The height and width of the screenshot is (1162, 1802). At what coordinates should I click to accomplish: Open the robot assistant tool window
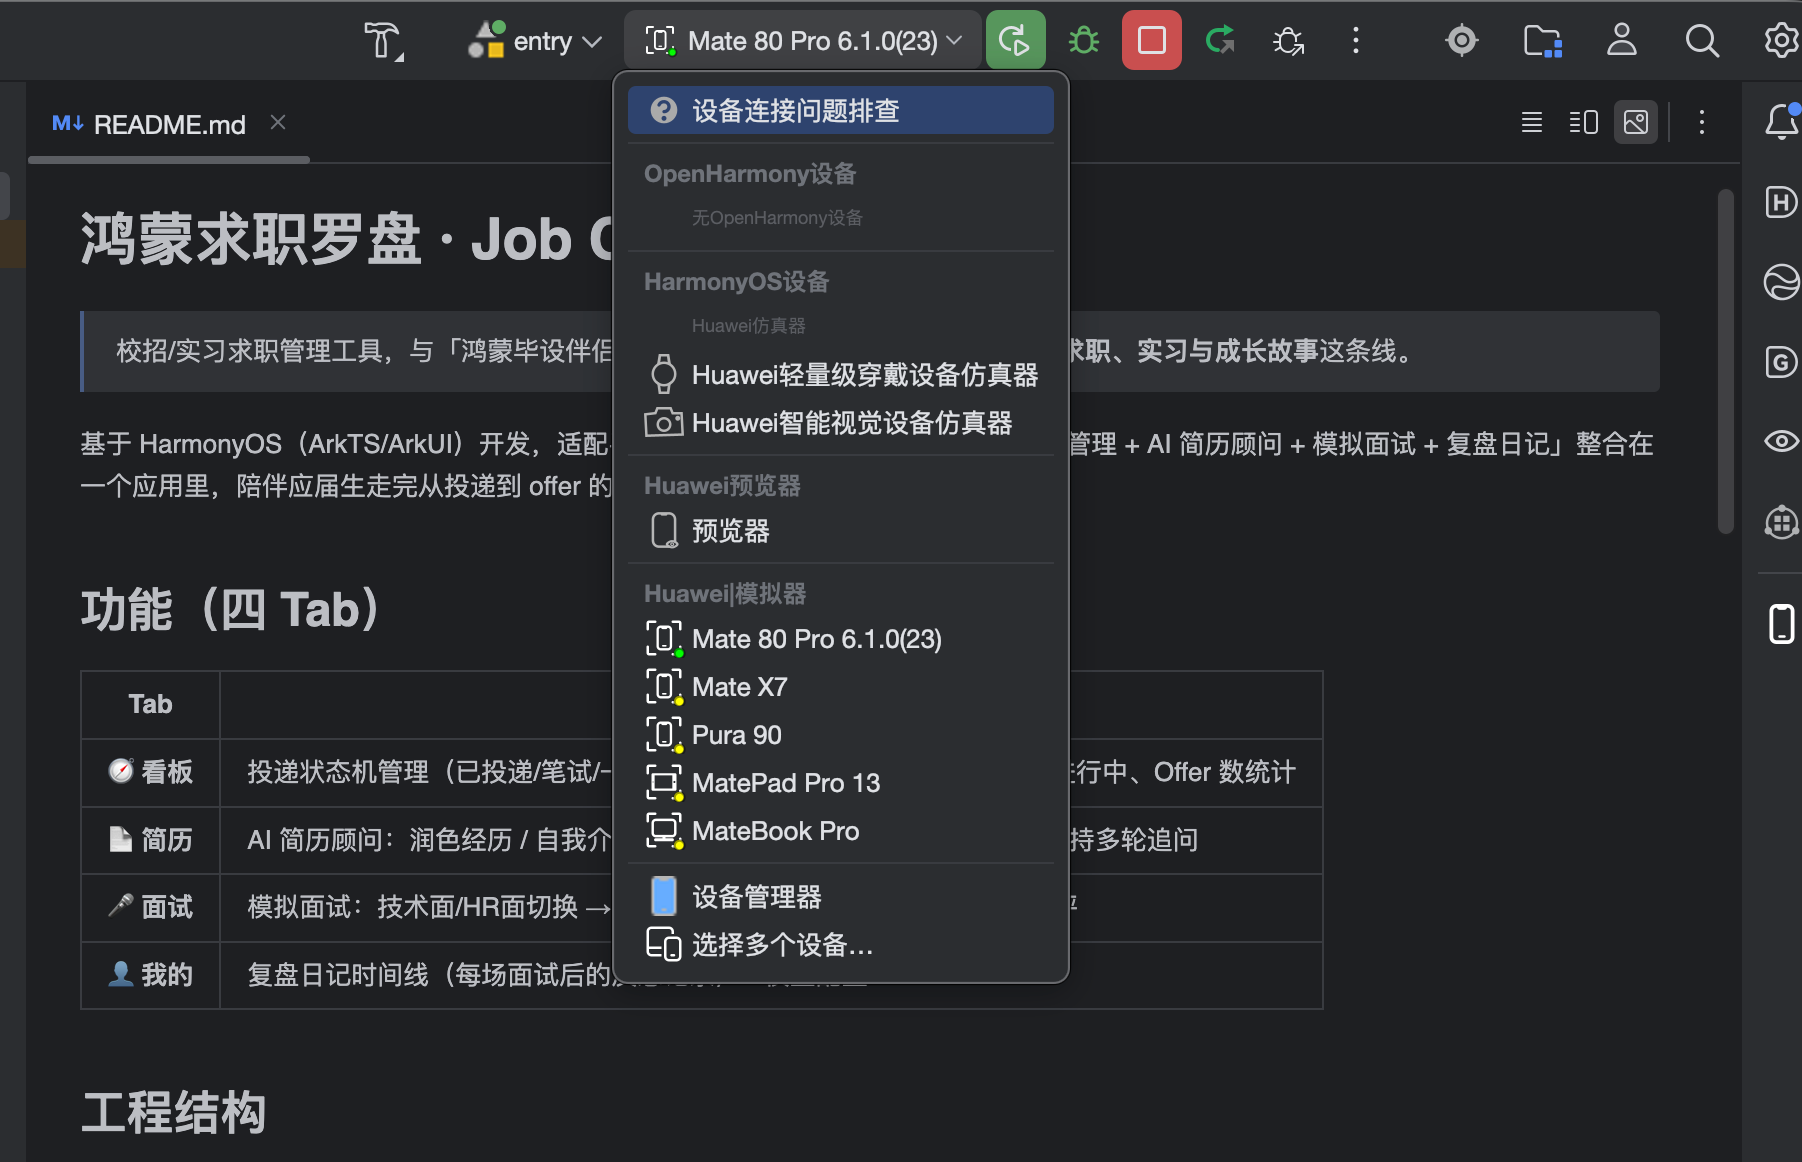[1781, 521]
